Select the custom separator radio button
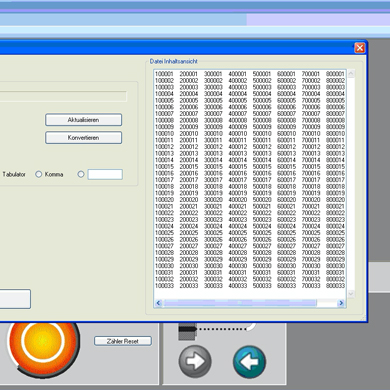The height and width of the screenshot is (390, 390). [x=81, y=174]
